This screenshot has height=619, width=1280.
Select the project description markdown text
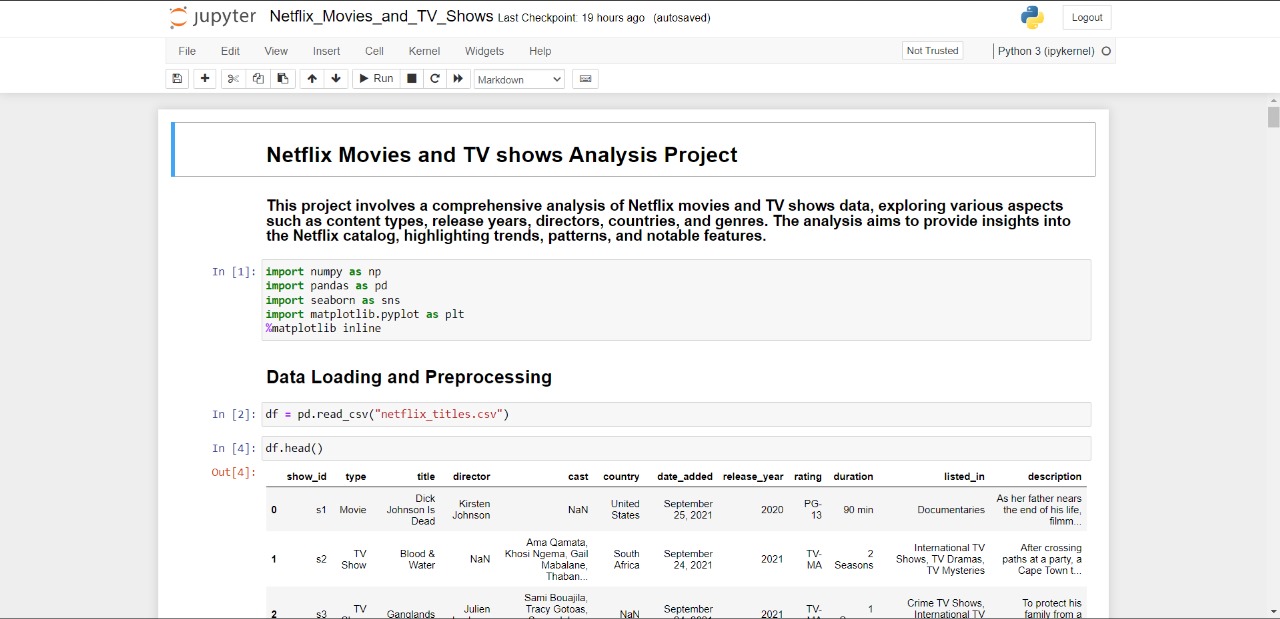pyautogui.click(x=668, y=220)
